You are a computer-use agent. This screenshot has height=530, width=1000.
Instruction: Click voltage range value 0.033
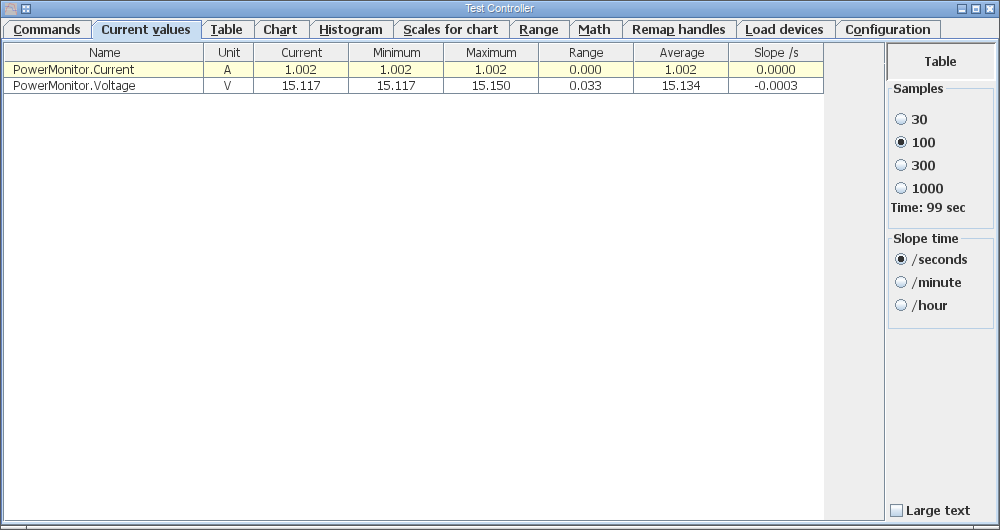[586, 85]
